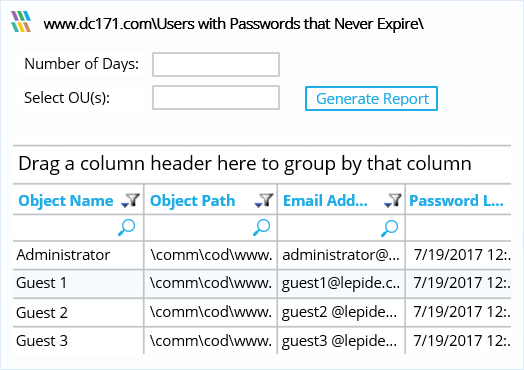The width and height of the screenshot is (524, 370).
Task: Click Administrator's object path cell
Action: tap(211, 255)
